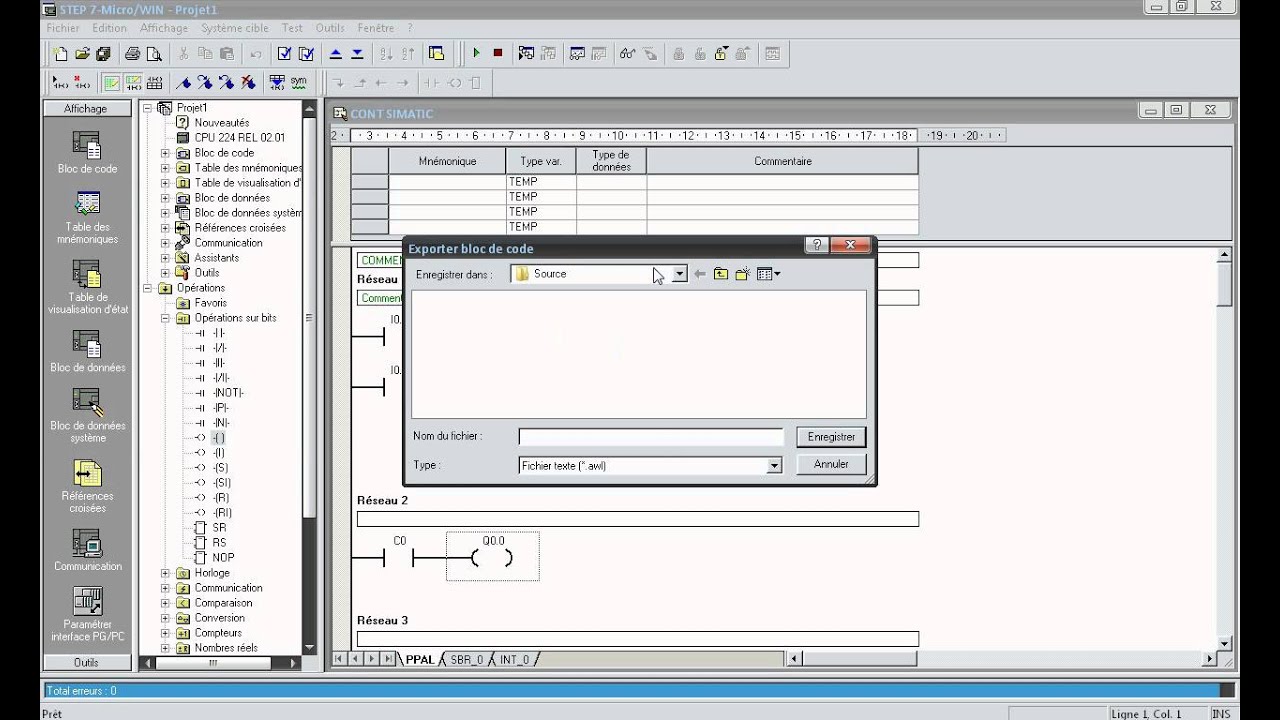Expand the Horloge instruction folder
The image size is (1280, 720).
[166, 573]
